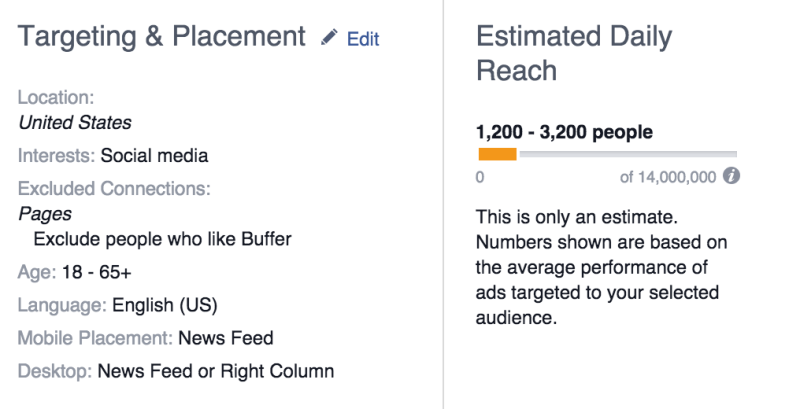Open the info icon next to 14,000,000

(731, 176)
